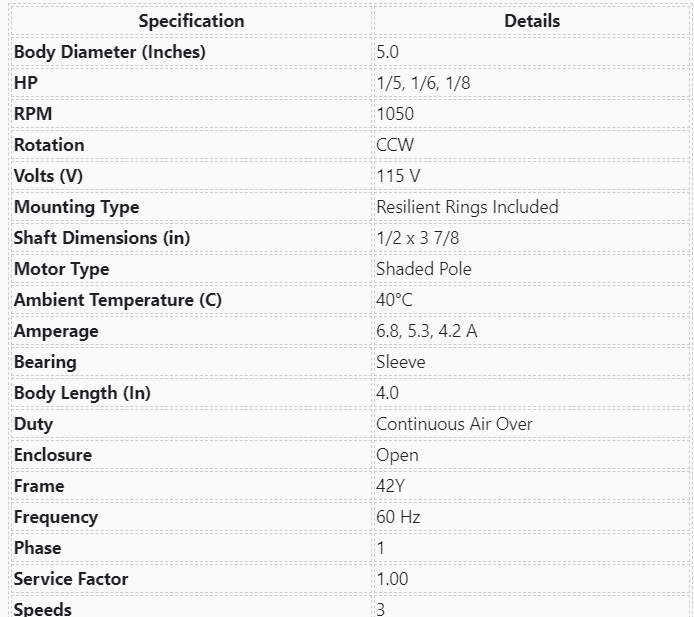Click the Body Length (In) label
Viewport: 694px width, 617px height.
[82, 393]
